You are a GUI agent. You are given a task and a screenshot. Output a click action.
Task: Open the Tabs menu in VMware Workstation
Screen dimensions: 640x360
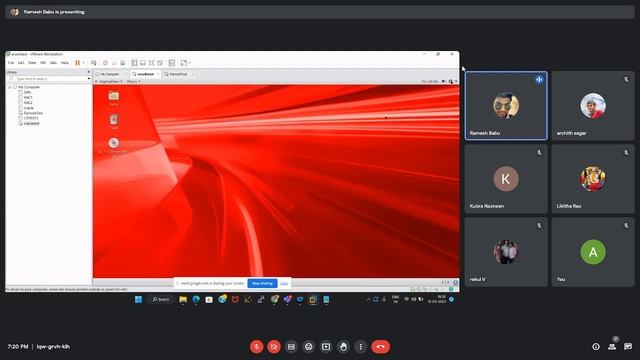53,63
